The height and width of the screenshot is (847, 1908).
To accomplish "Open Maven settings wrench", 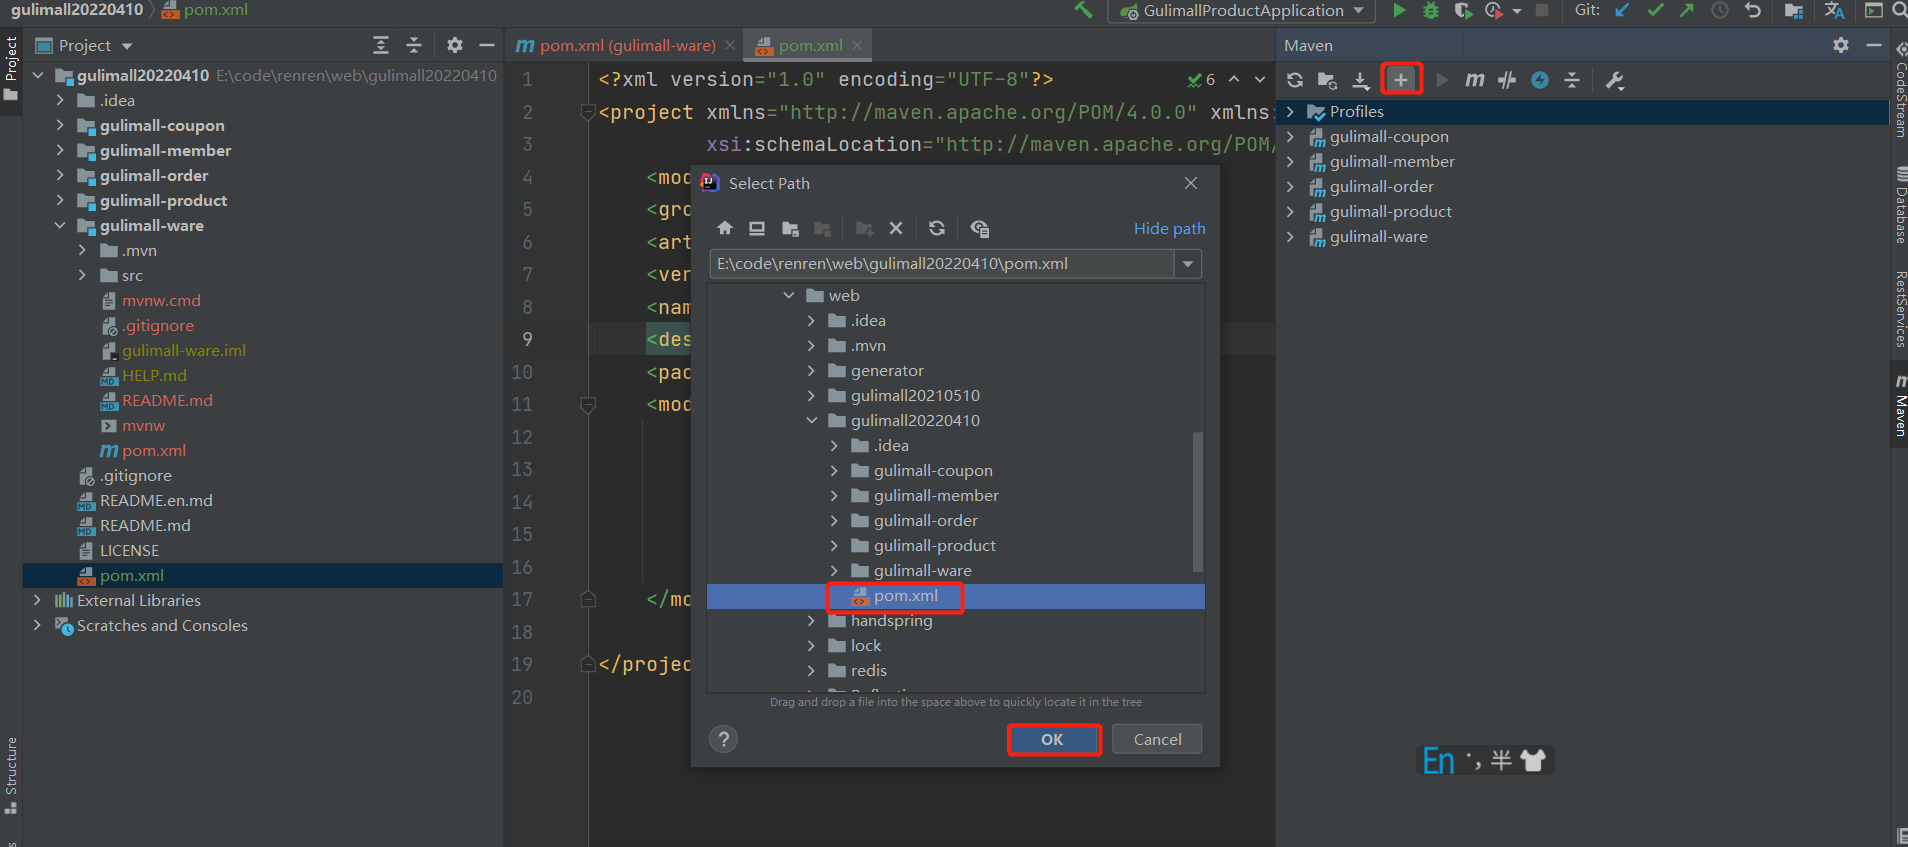I will click(1615, 80).
